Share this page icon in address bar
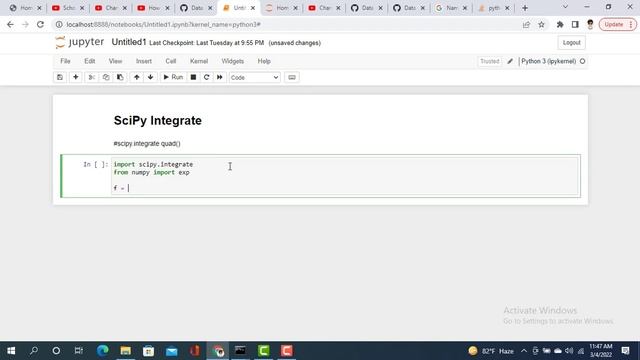 pos(526,24)
